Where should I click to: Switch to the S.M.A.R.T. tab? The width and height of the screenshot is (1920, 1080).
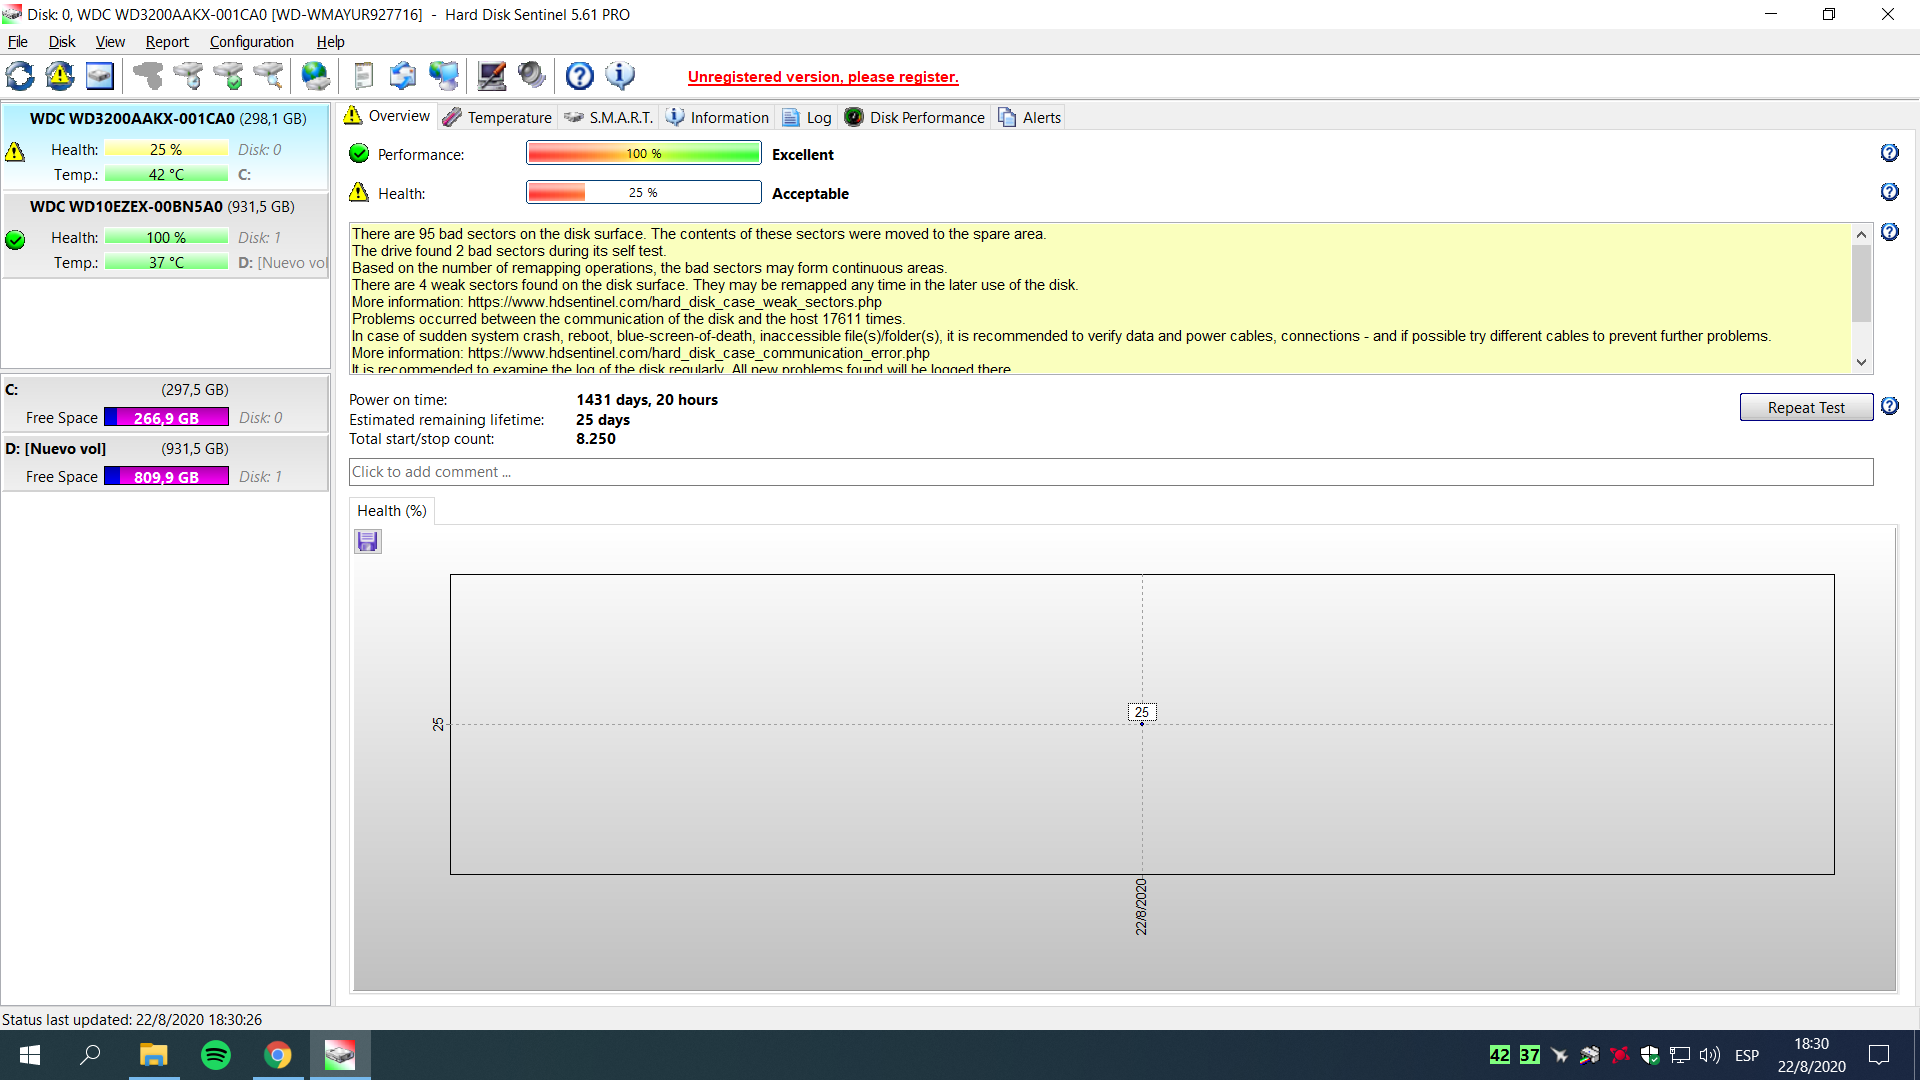[x=609, y=117]
